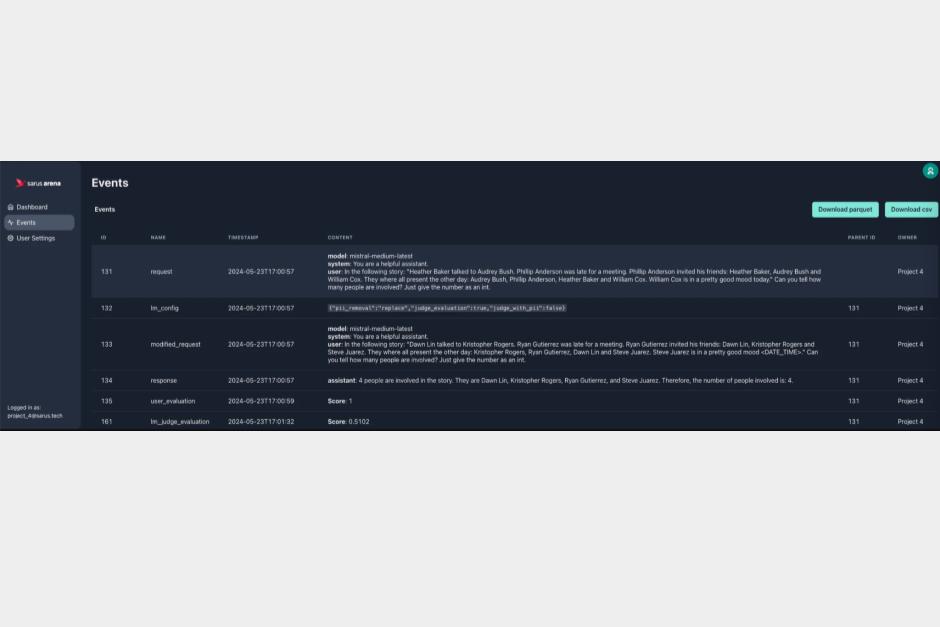Click the Dashboard home icon
Screen dimensions: 940x627
point(10,207)
